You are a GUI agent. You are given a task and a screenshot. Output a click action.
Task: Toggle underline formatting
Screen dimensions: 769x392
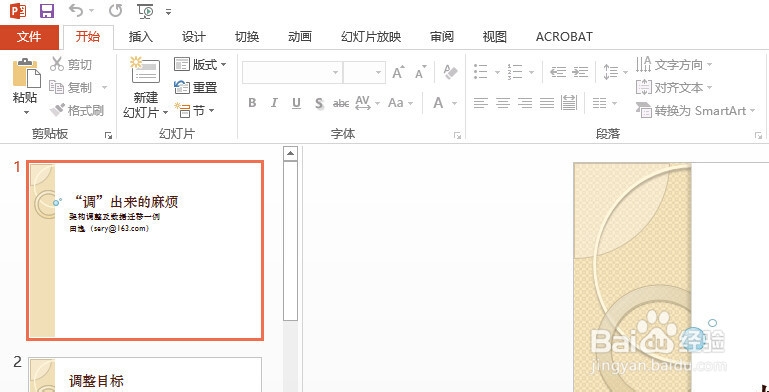click(x=296, y=103)
